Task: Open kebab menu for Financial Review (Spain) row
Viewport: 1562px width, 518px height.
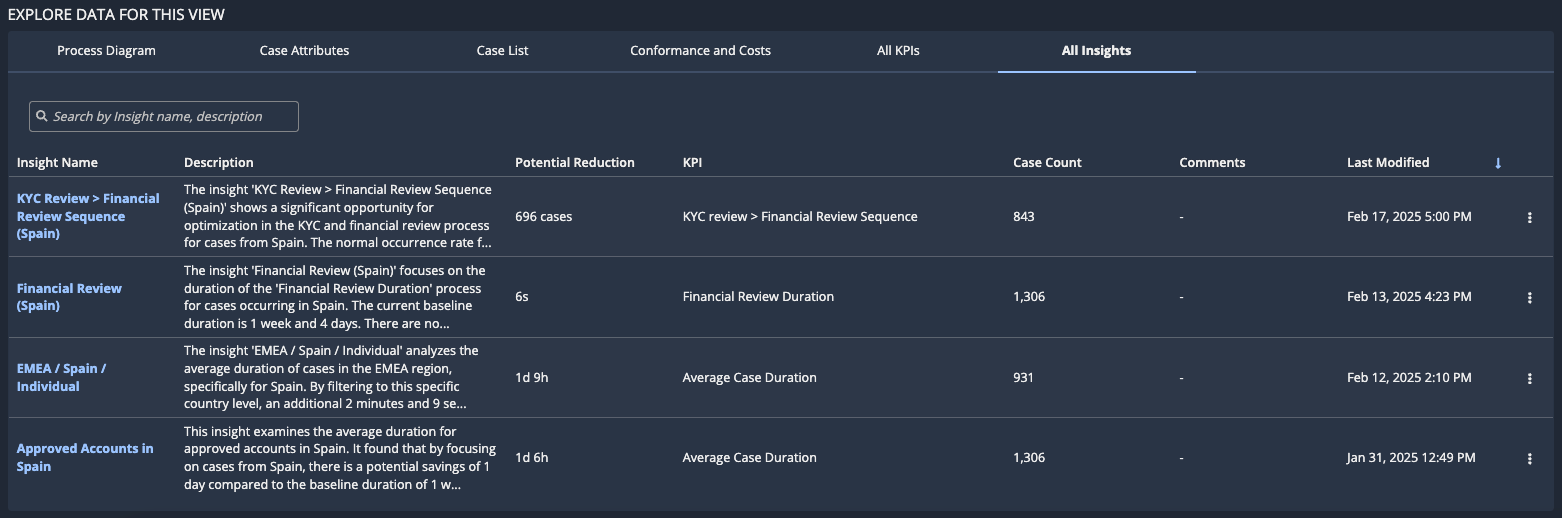Action: pos(1529,297)
